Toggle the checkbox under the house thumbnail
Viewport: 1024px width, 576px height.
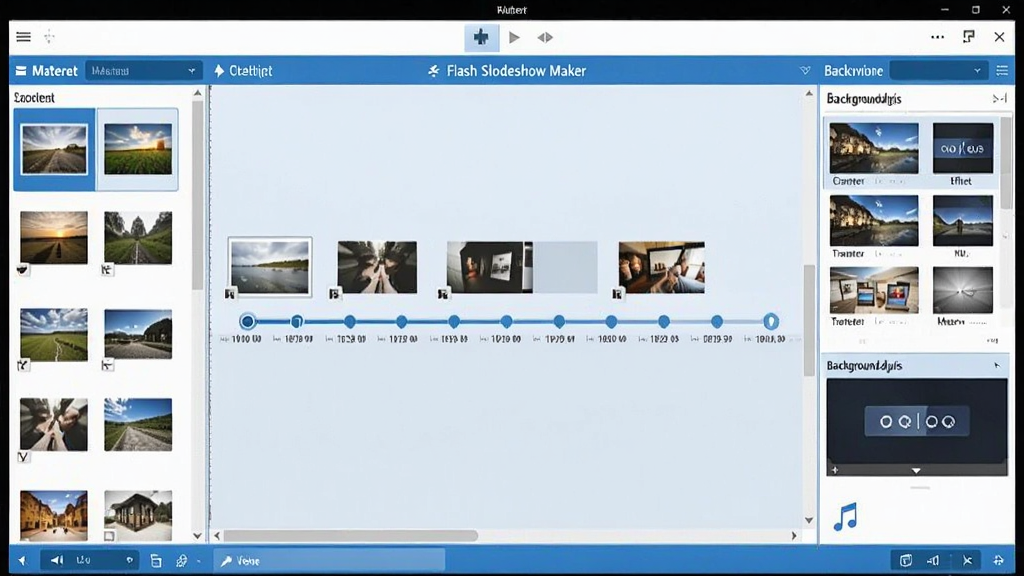[109, 536]
